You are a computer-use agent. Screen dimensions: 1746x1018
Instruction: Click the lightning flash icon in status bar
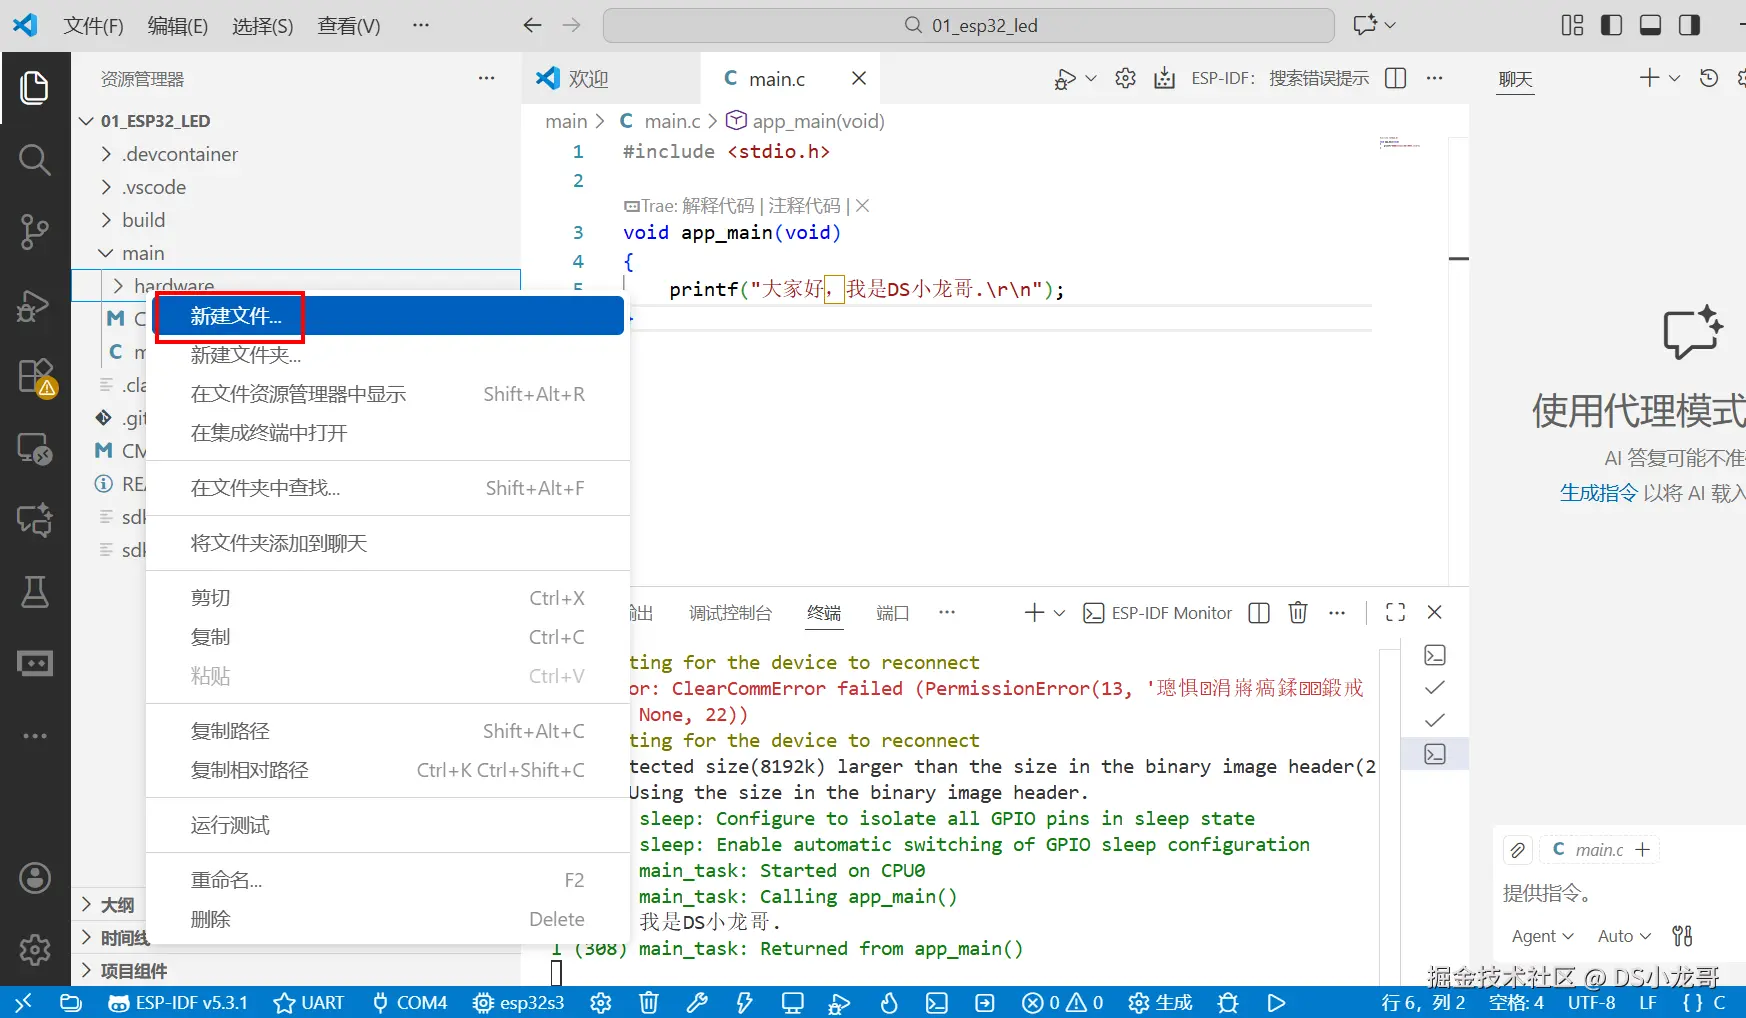pyautogui.click(x=744, y=1002)
